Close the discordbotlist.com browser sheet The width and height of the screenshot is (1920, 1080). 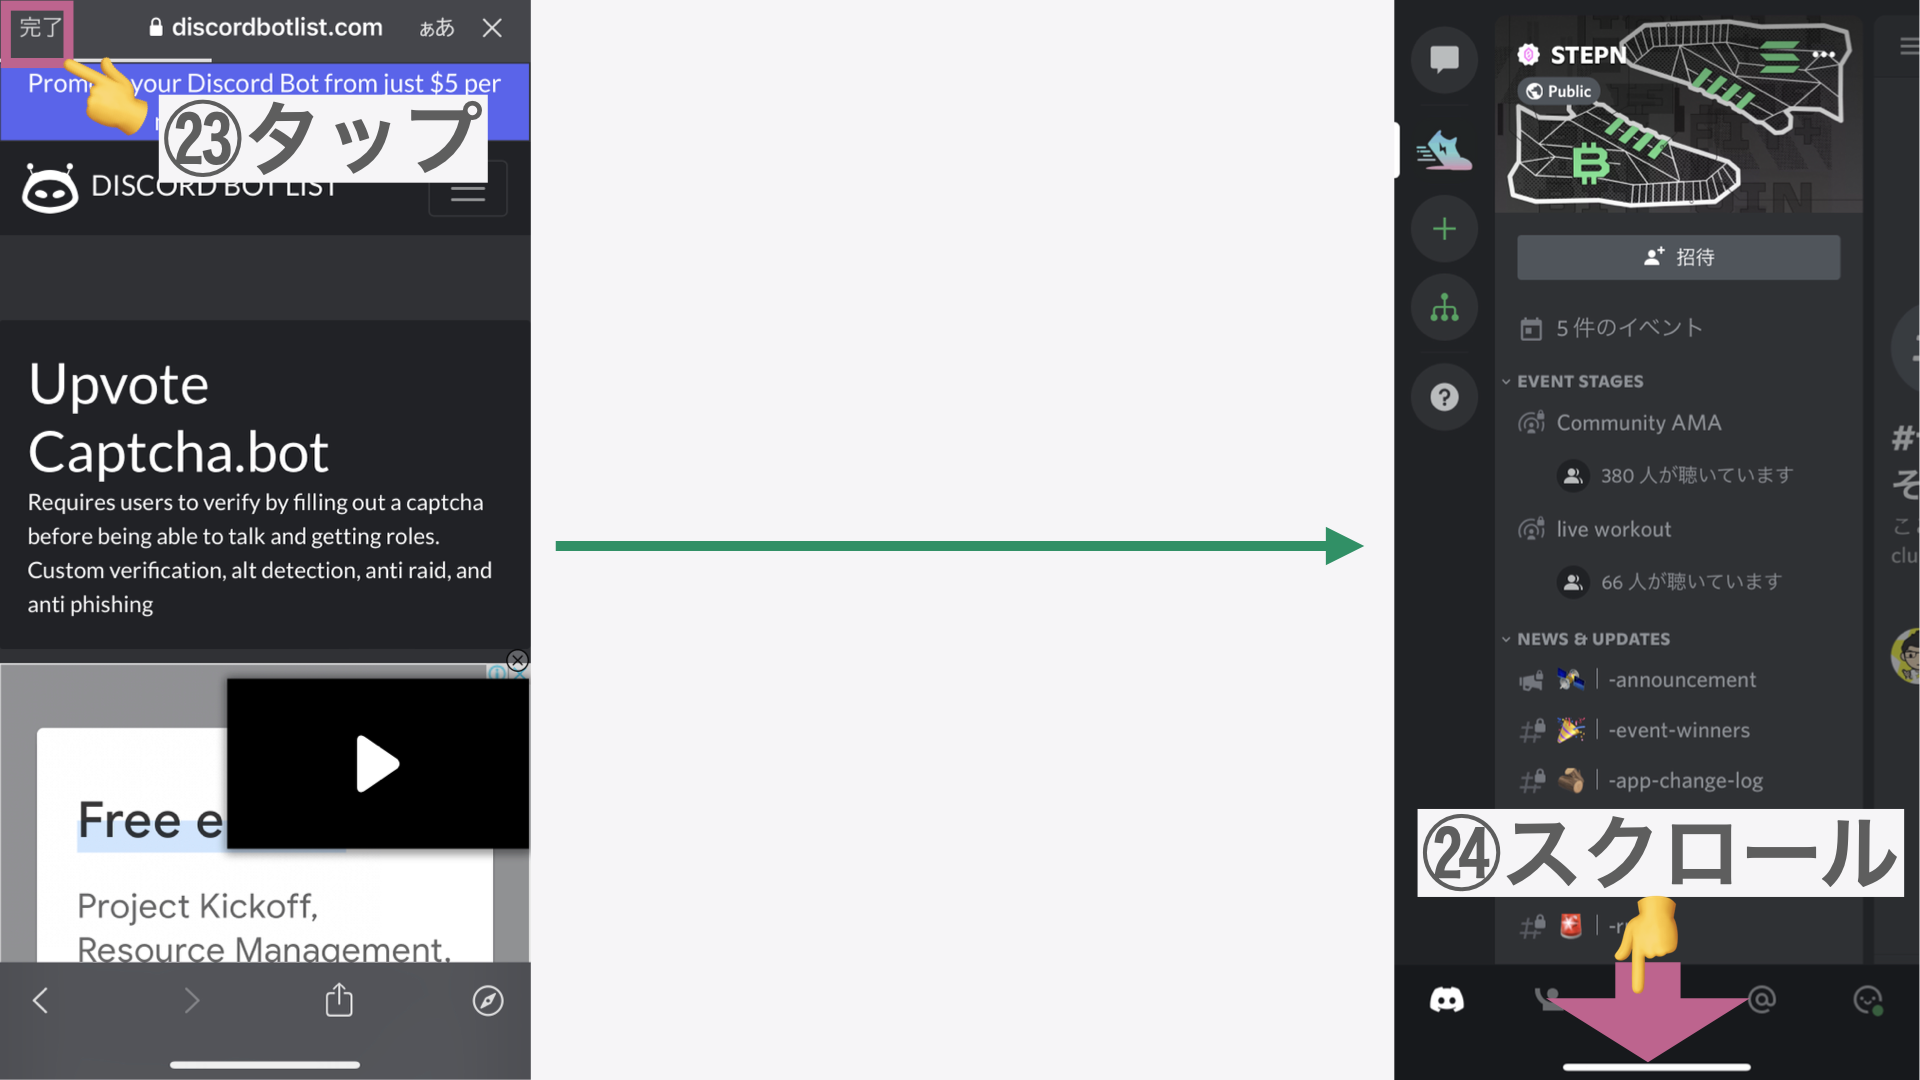492,28
